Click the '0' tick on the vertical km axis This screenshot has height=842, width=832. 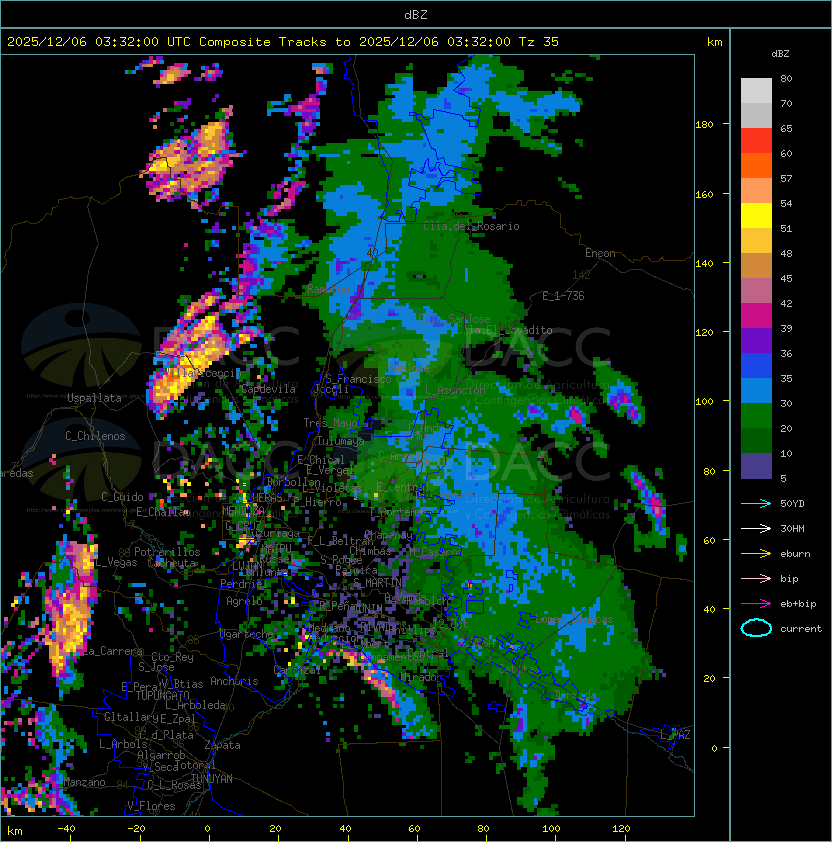coord(714,749)
